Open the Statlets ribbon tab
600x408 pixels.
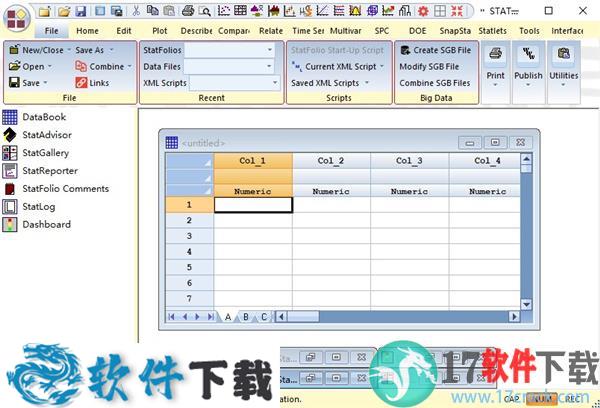tap(492, 31)
